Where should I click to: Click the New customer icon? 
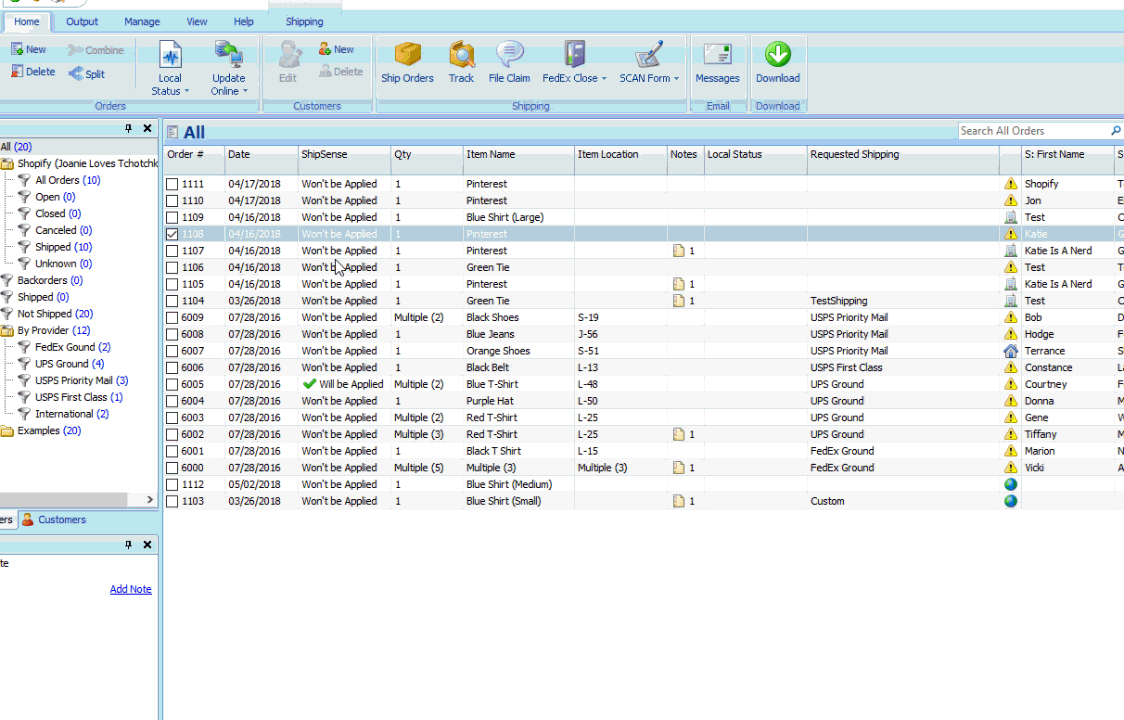coord(325,49)
